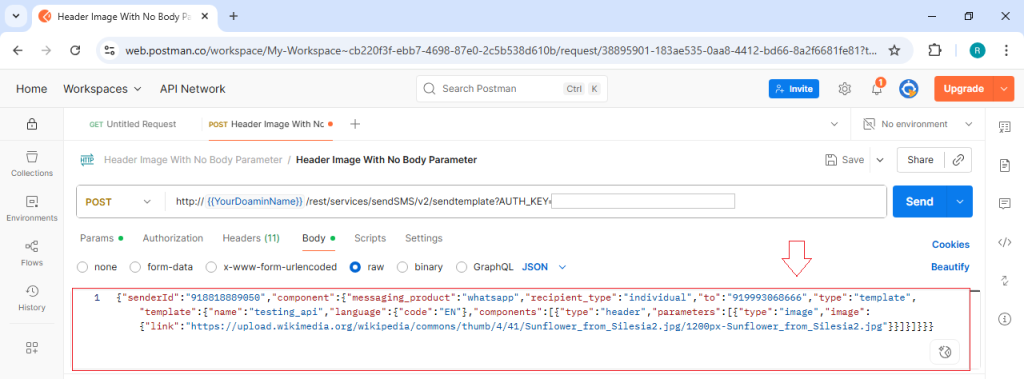The height and width of the screenshot is (379, 1024).
Task: Open the JSON format dropdown
Action: (x=543, y=267)
